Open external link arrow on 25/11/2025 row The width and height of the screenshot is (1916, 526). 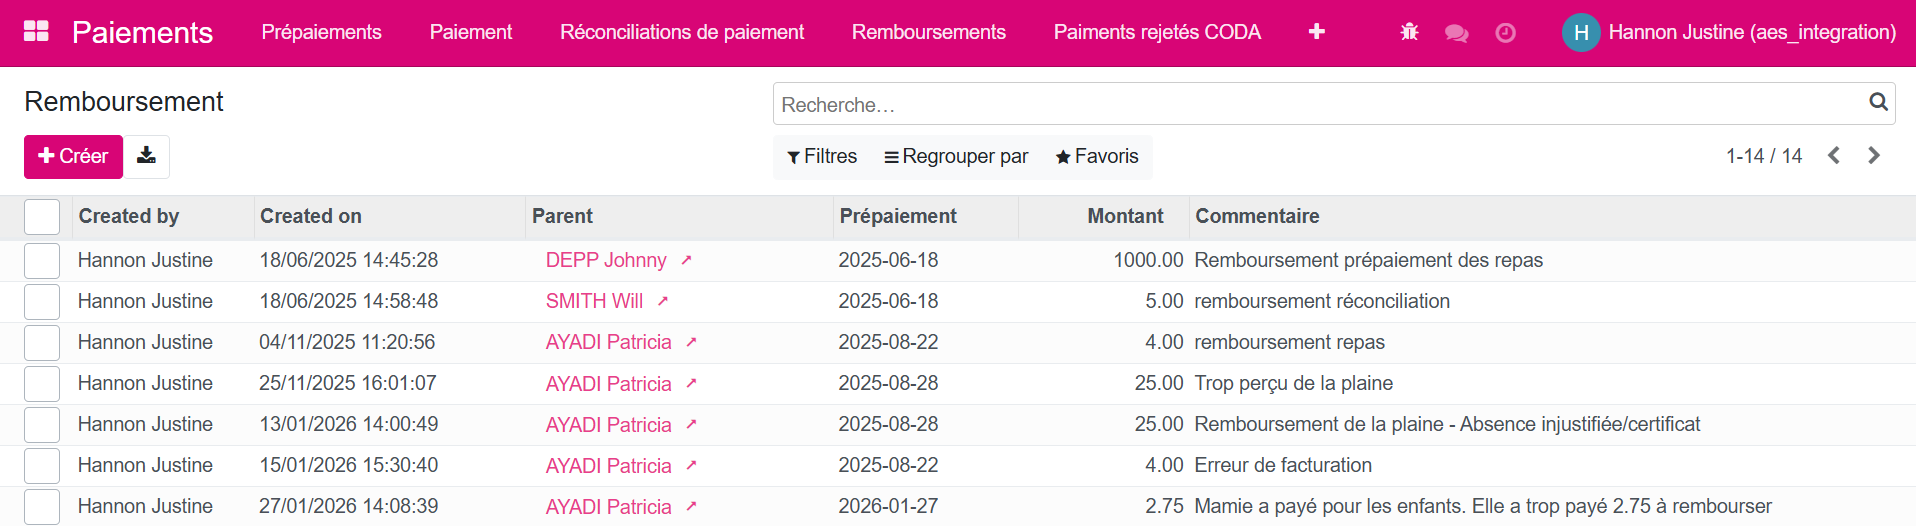pos(691,384)
